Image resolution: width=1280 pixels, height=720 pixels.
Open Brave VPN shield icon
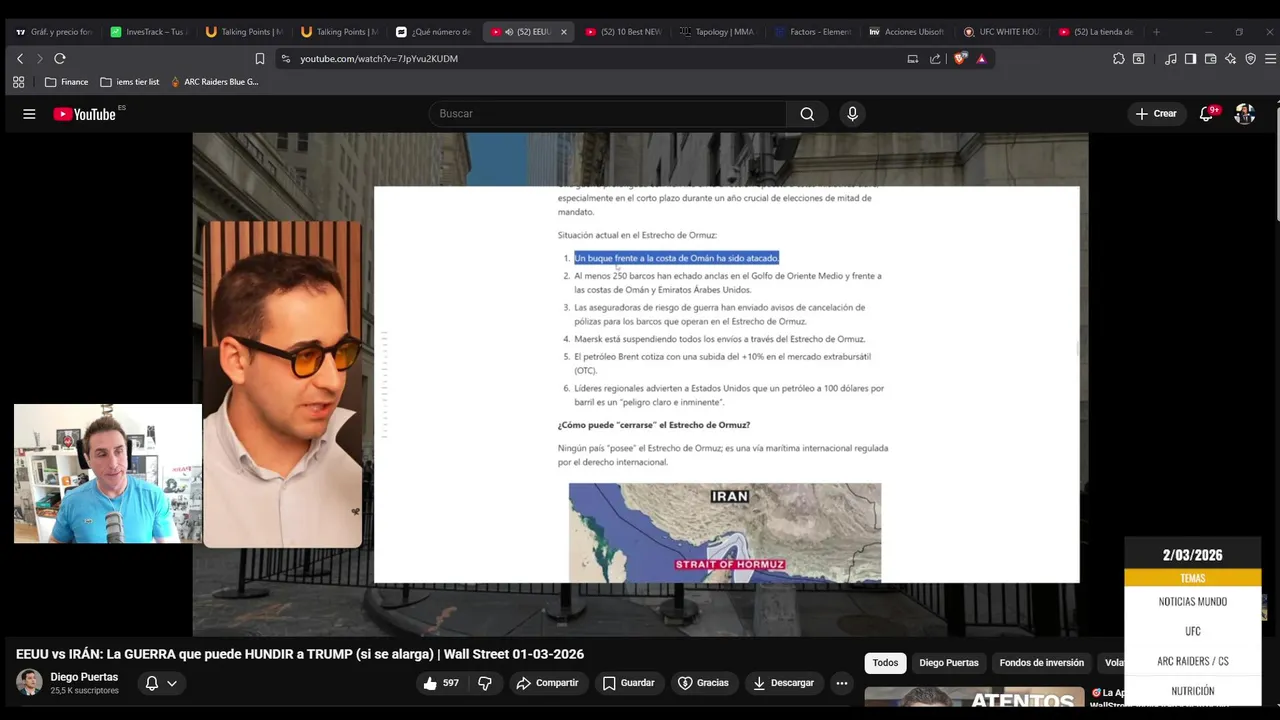click(x=1250, y=59)
